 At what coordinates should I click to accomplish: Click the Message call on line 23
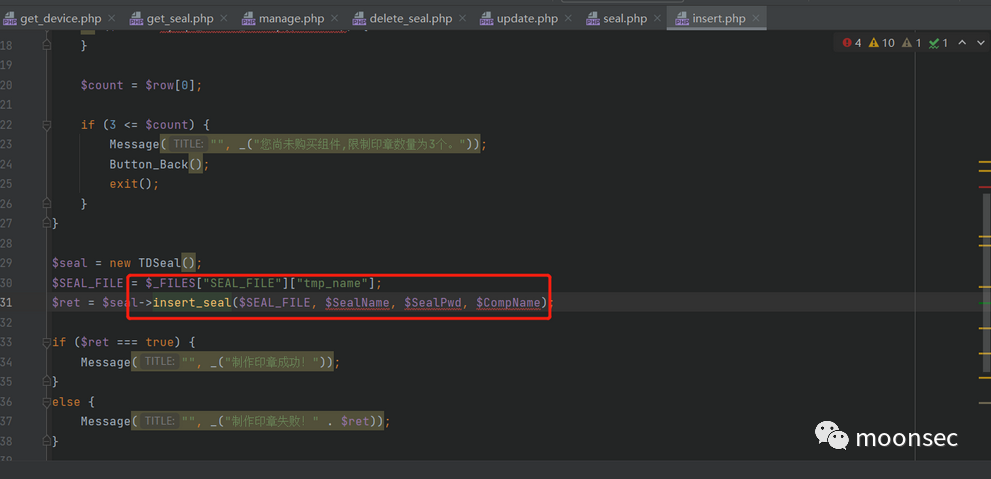tap(134, 145)
